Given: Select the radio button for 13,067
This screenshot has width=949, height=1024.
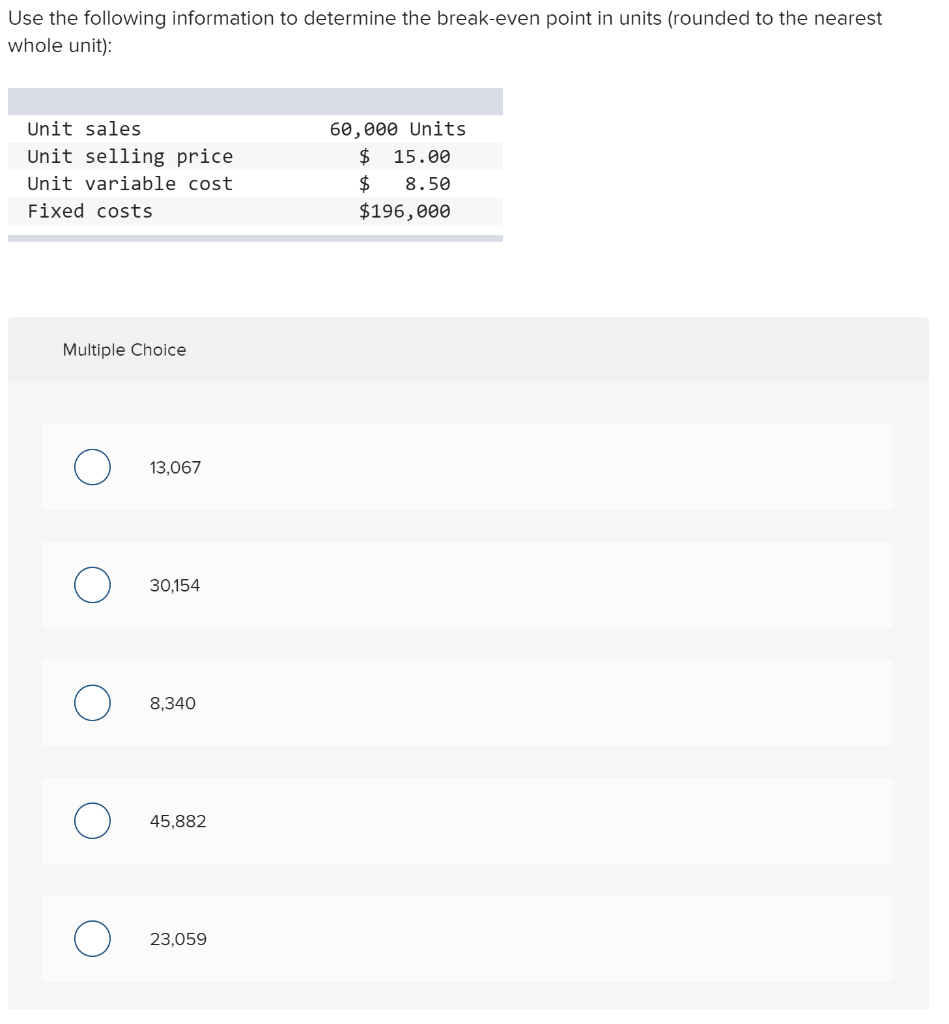Looking at the screenshot, I should (x=92, y=467).
